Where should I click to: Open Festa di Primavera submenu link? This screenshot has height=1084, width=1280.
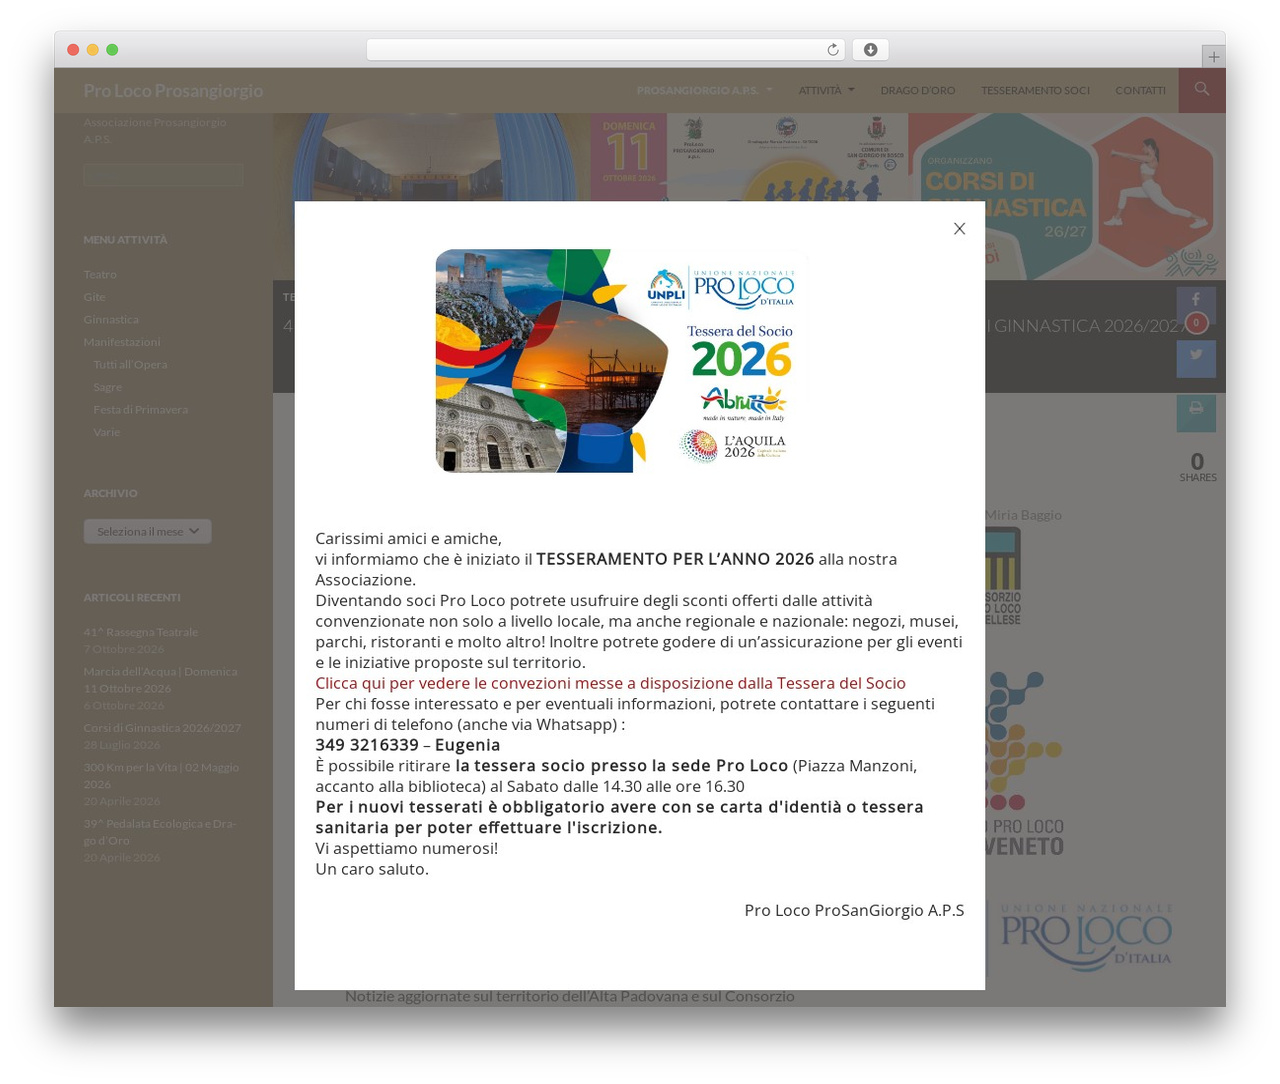(x=140, y=409)
